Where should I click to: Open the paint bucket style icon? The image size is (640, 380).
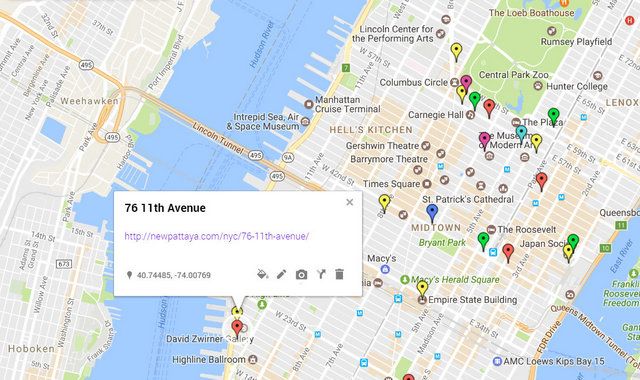point(262,274)
